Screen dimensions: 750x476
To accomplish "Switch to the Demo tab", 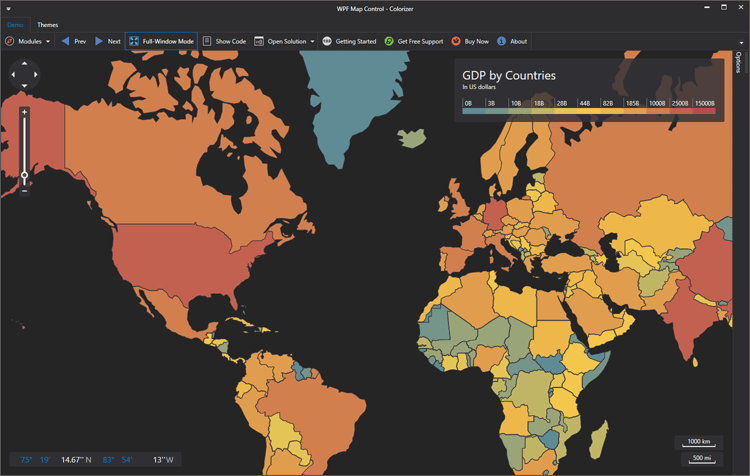I will (16, 24).
